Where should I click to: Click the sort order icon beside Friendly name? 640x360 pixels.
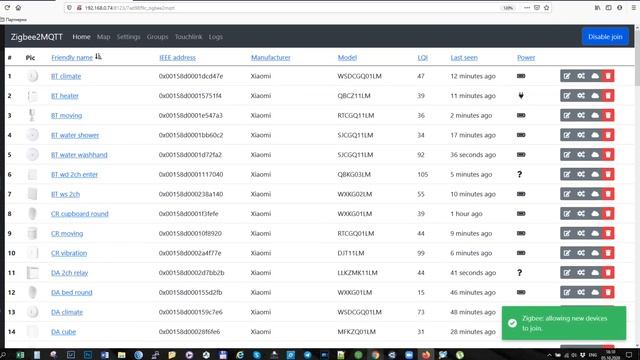[x=98, y=57]
